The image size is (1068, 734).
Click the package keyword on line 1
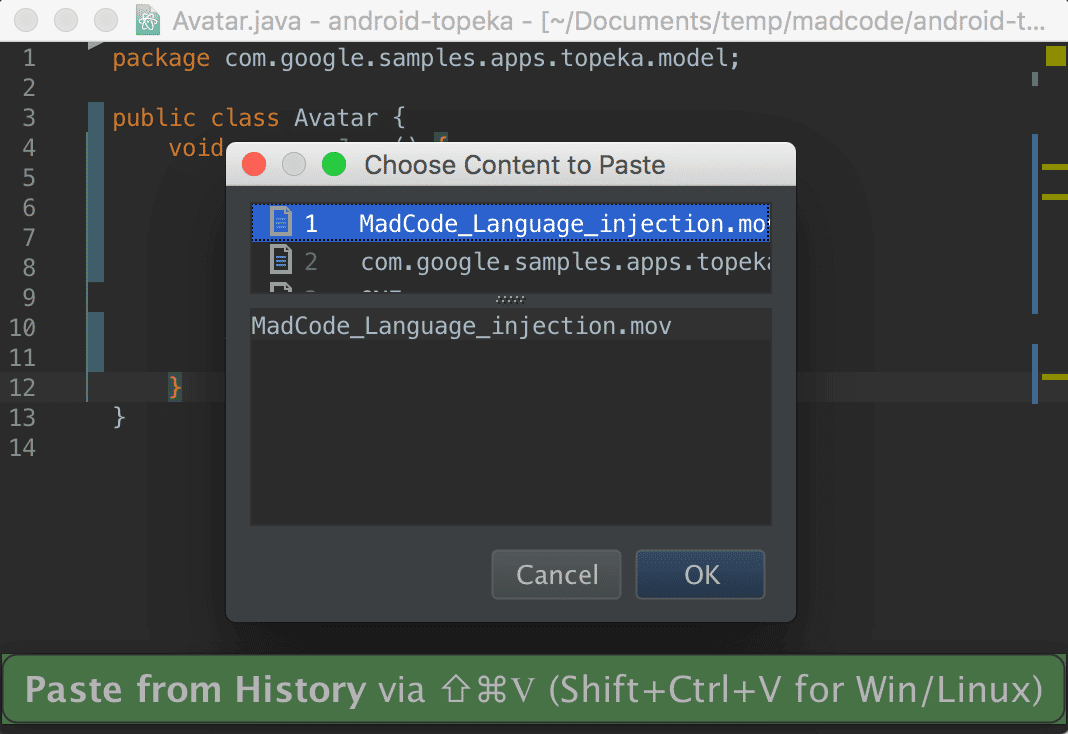point(161,58)
